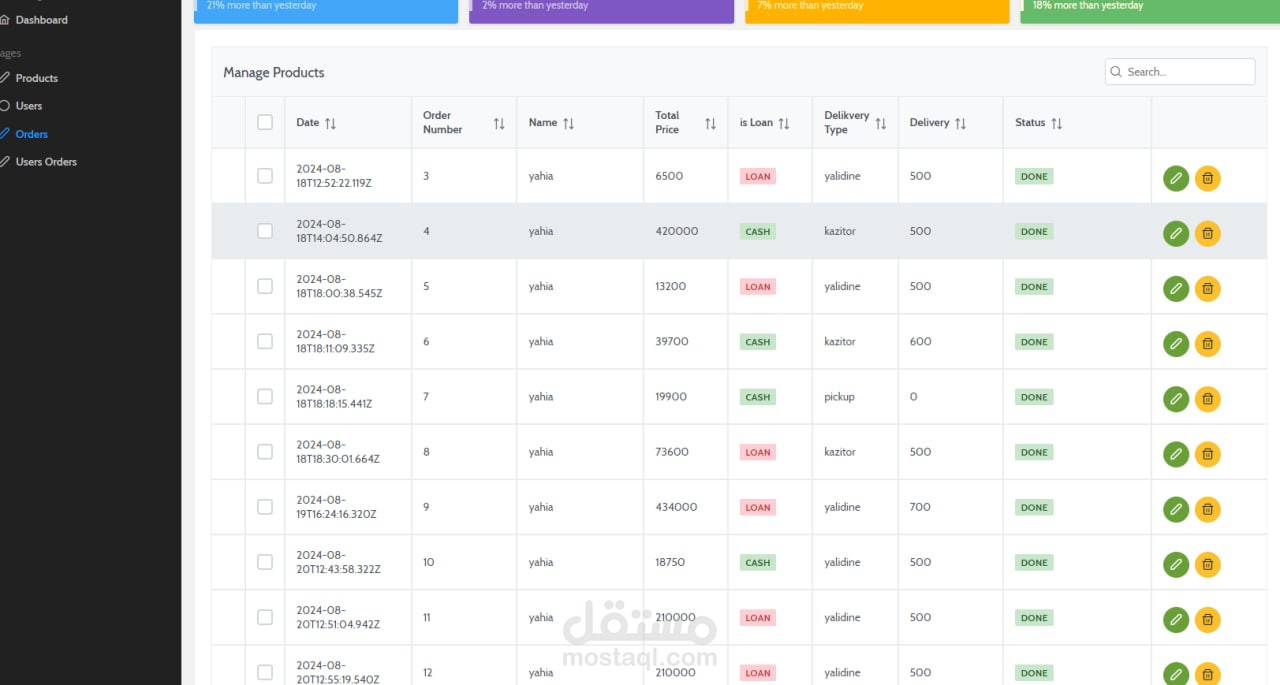The width and height of the screenshot is (1280, 685).
Task: Select Orders in the sidebar
Action: click(x=31, y=134)
